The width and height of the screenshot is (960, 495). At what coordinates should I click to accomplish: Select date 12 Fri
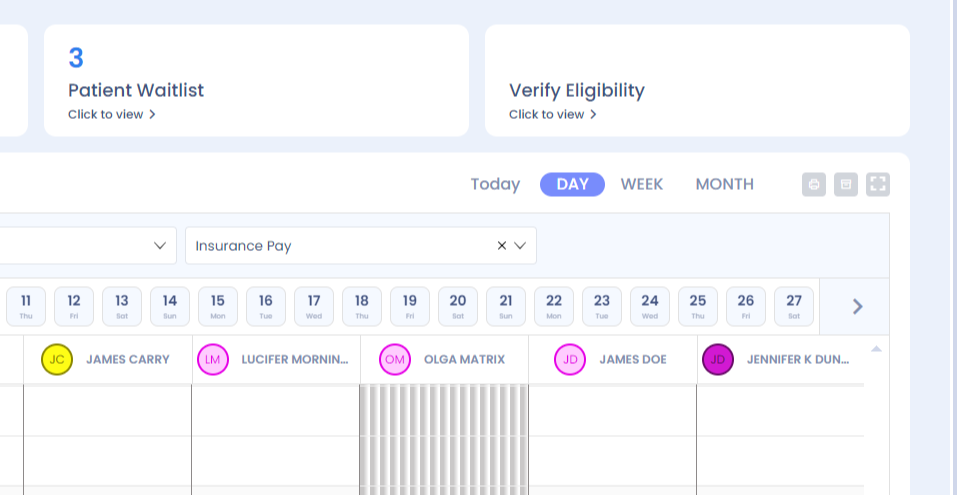coord(74,306)
